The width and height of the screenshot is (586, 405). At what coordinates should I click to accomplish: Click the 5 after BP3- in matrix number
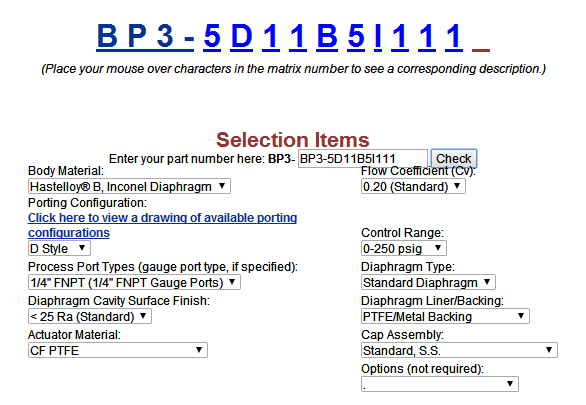coord(212,37)
